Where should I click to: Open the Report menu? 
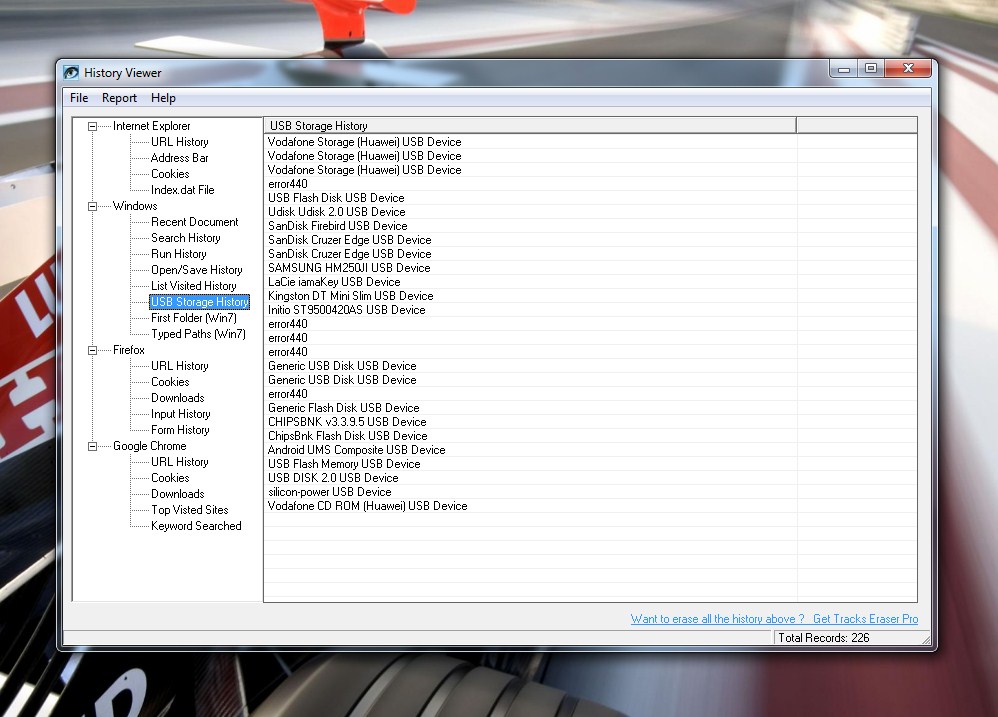tap(119, 98)
